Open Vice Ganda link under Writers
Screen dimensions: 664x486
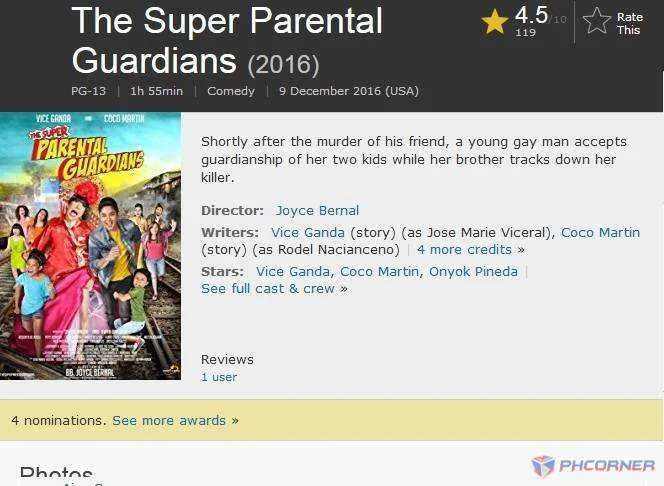(x=308, y=232)
